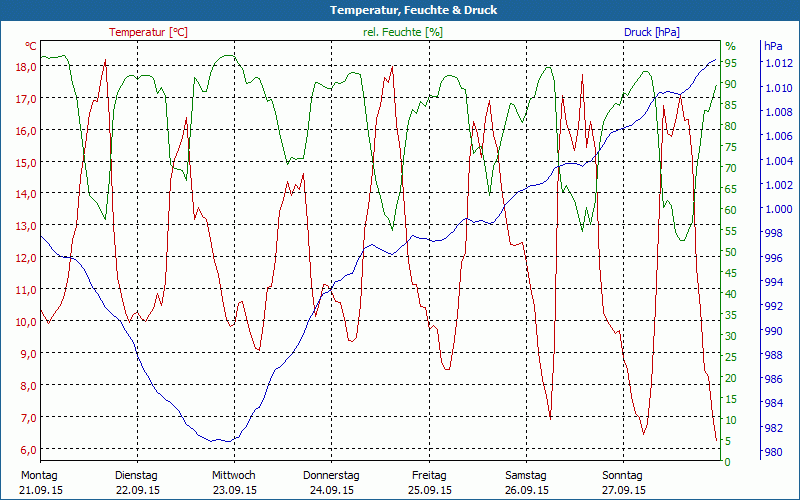This screenshot has height=500, width=800.
Task: Click the '7,0' temperature axis value
Action: (29, 417)
